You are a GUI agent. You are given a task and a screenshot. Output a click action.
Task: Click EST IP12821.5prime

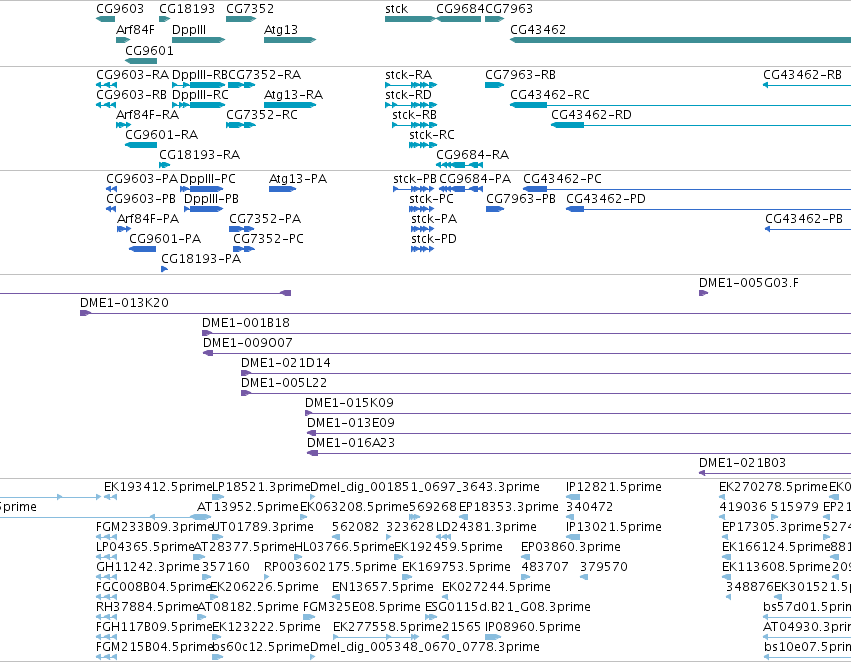pos(614,487)
